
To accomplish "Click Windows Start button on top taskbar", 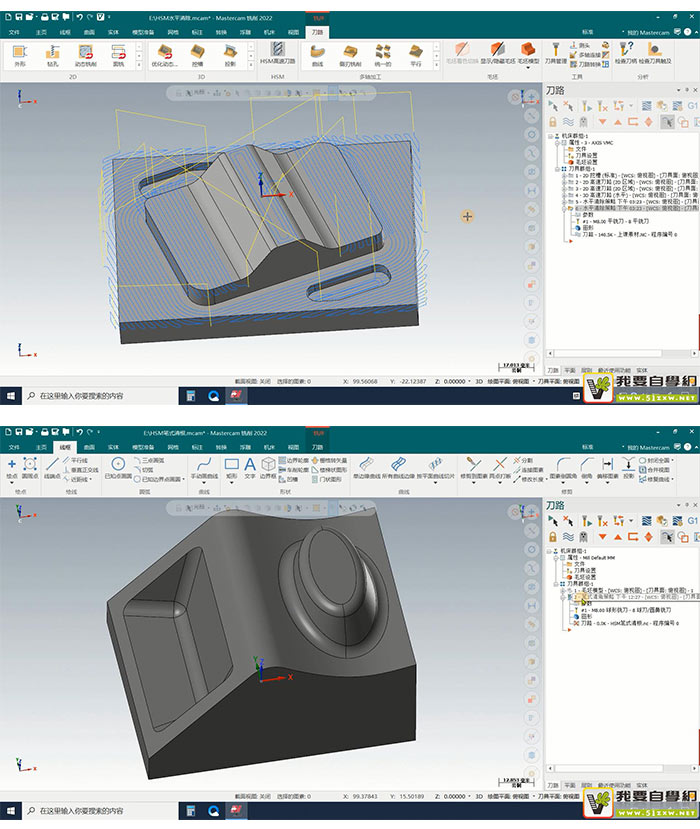I will pyautogui.click(x=11, y=395).
